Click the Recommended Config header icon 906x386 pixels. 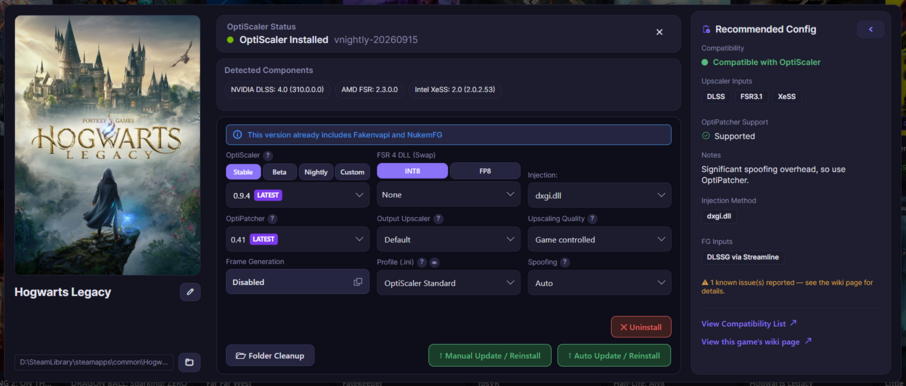pyautogui.click(x=706, y=29)
